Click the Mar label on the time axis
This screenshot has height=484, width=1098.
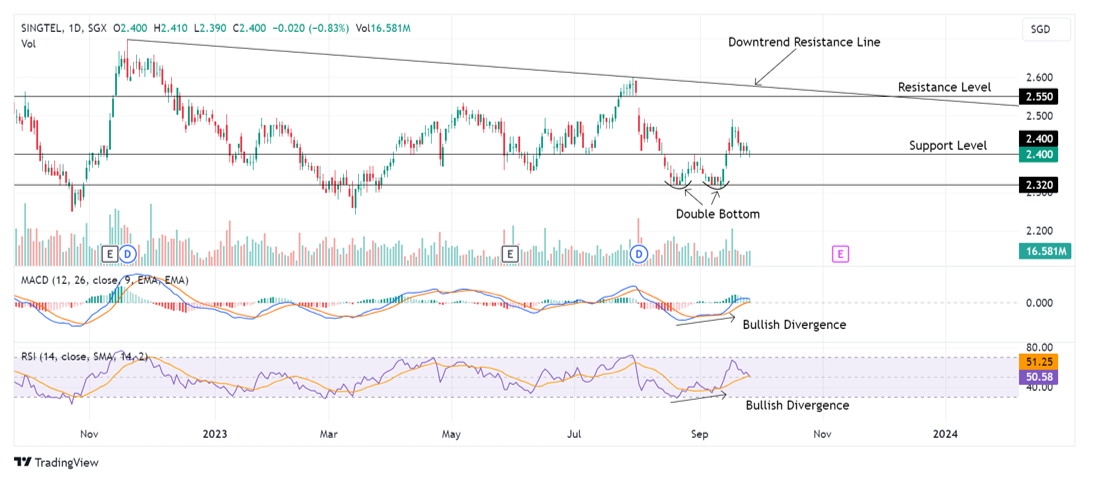pos(328,434)
